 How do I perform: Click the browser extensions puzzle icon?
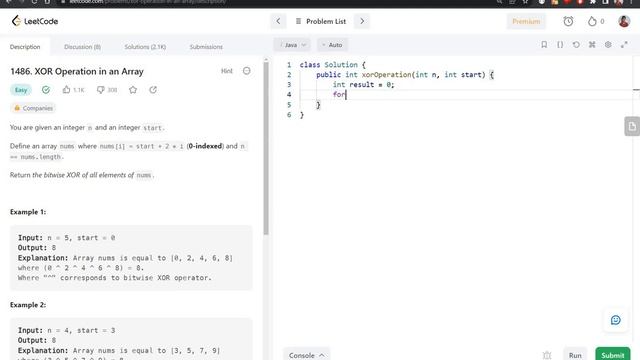click(x=593, y=2)
